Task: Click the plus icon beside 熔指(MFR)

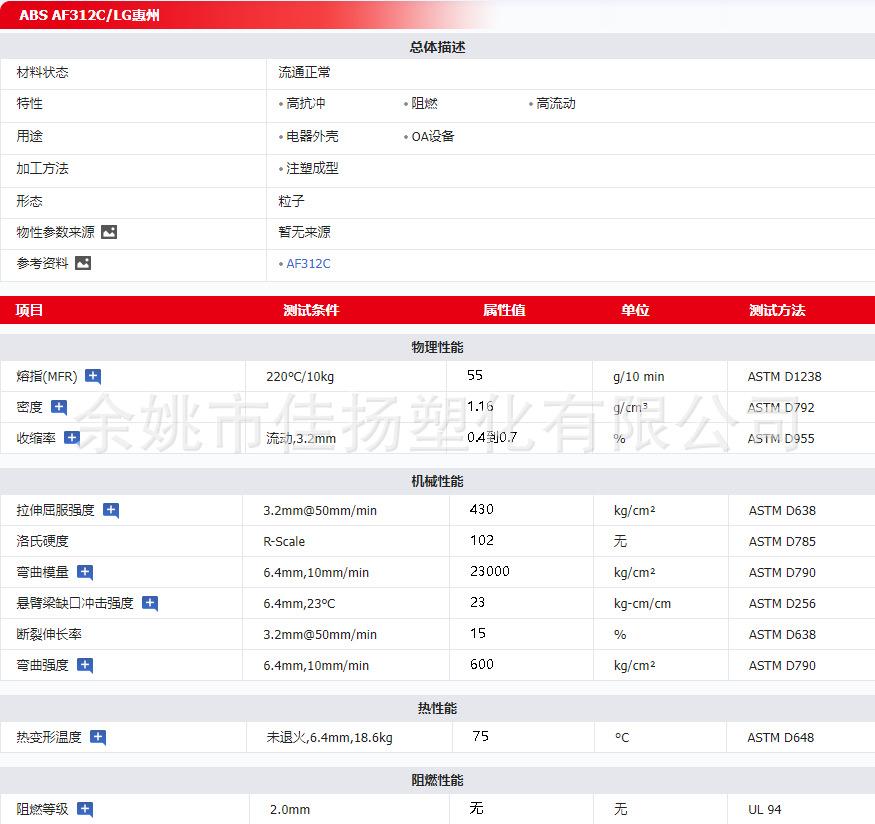Action: pos(93,377)
